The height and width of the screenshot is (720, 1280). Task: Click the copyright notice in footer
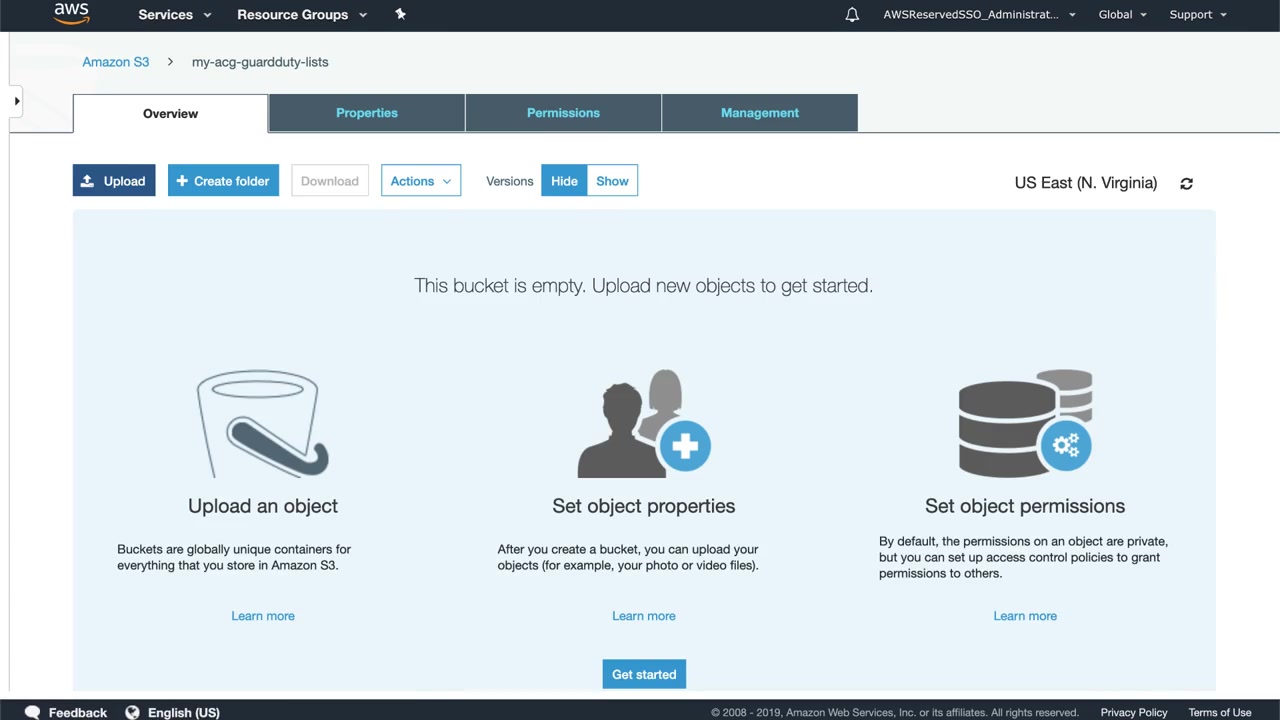click(x=895, y=712)
